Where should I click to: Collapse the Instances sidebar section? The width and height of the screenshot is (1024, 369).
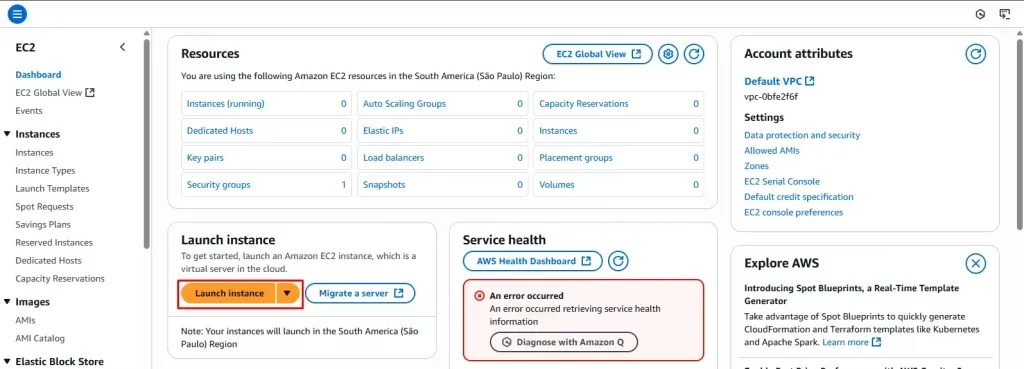[8, 135]
